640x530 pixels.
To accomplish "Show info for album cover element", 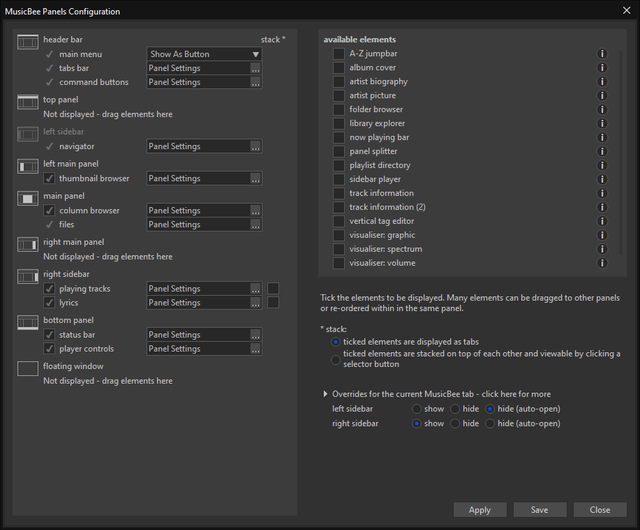I will [x=602, y=67].
